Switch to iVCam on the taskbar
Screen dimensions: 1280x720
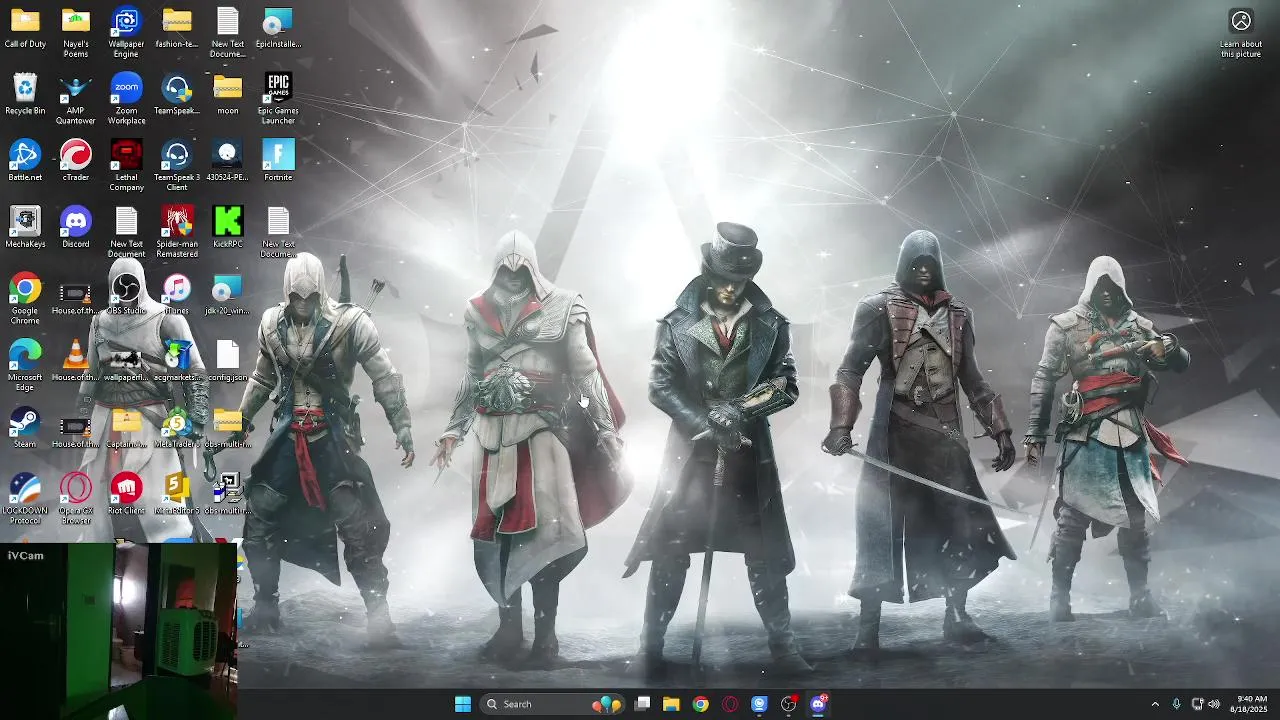click(x=759, y=704)
